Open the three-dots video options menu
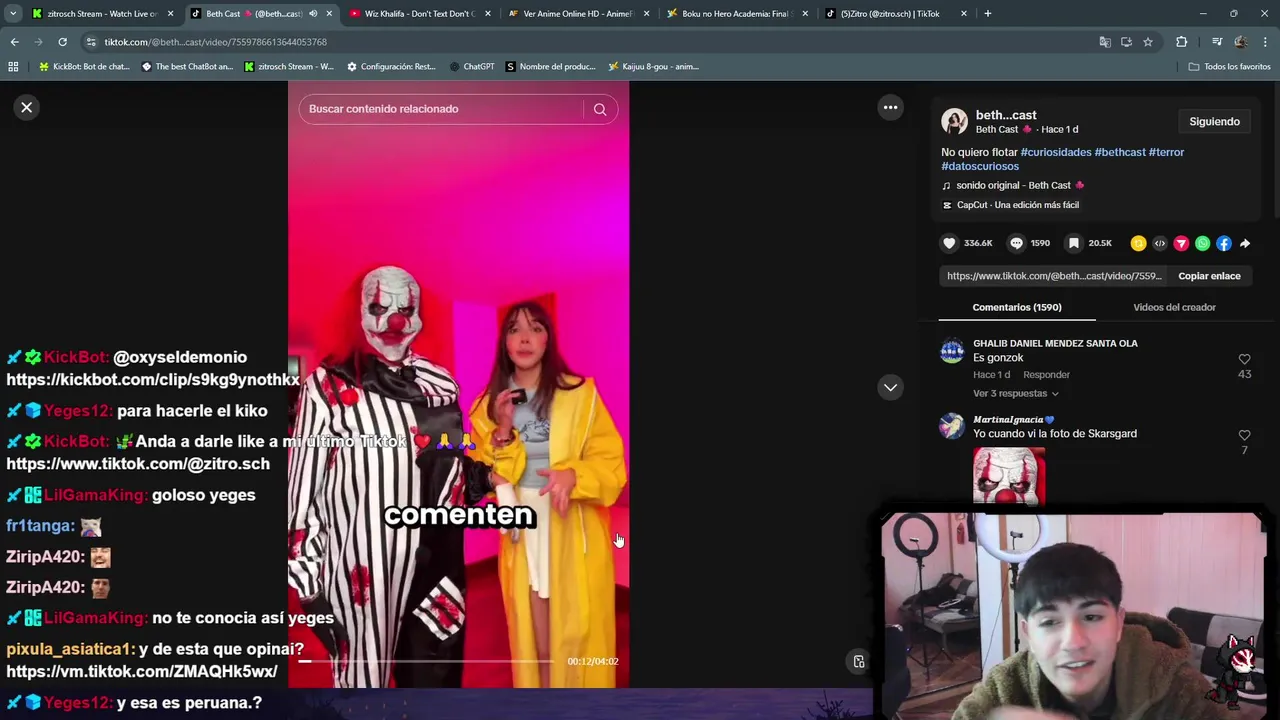The height and width of the screenshot is (720, 1280). 890,107
